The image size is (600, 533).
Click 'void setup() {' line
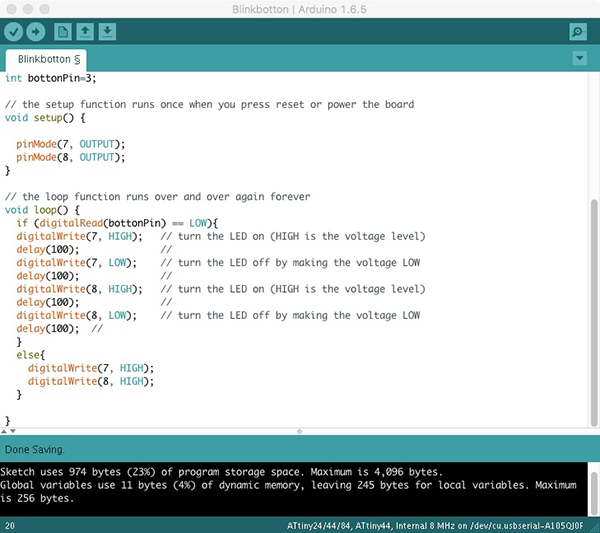point(45,118)
